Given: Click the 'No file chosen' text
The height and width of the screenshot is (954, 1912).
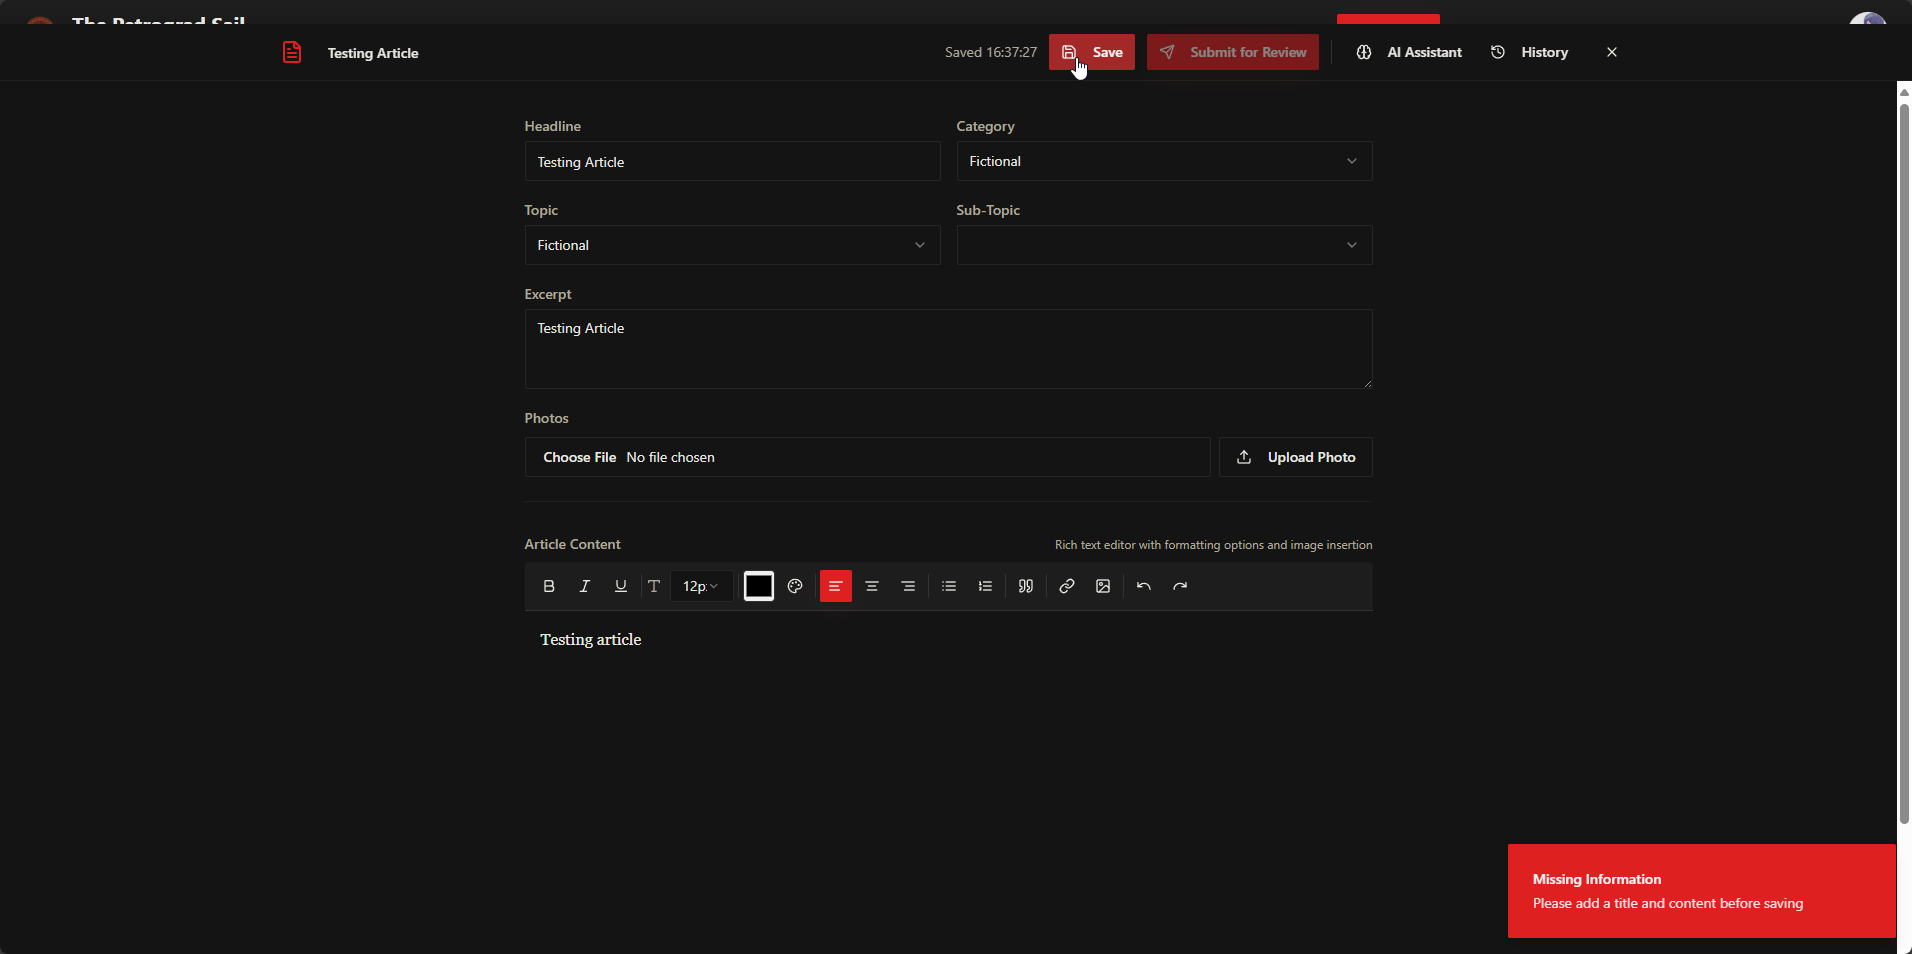Looking at the screenshot, I should click(x=670, y=457).
